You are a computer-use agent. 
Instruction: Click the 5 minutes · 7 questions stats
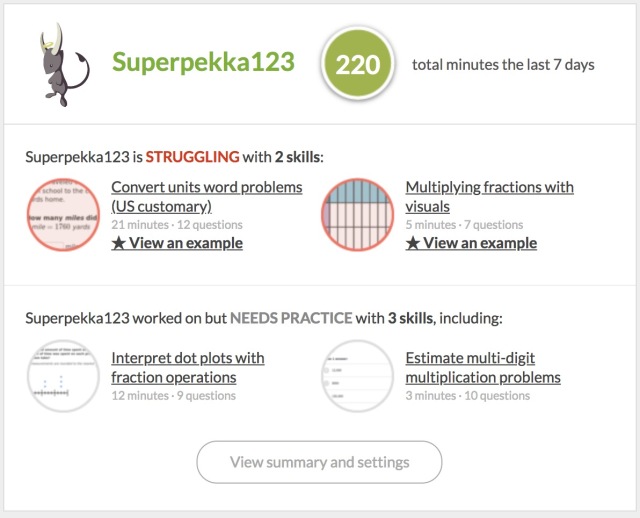point(464,225)
